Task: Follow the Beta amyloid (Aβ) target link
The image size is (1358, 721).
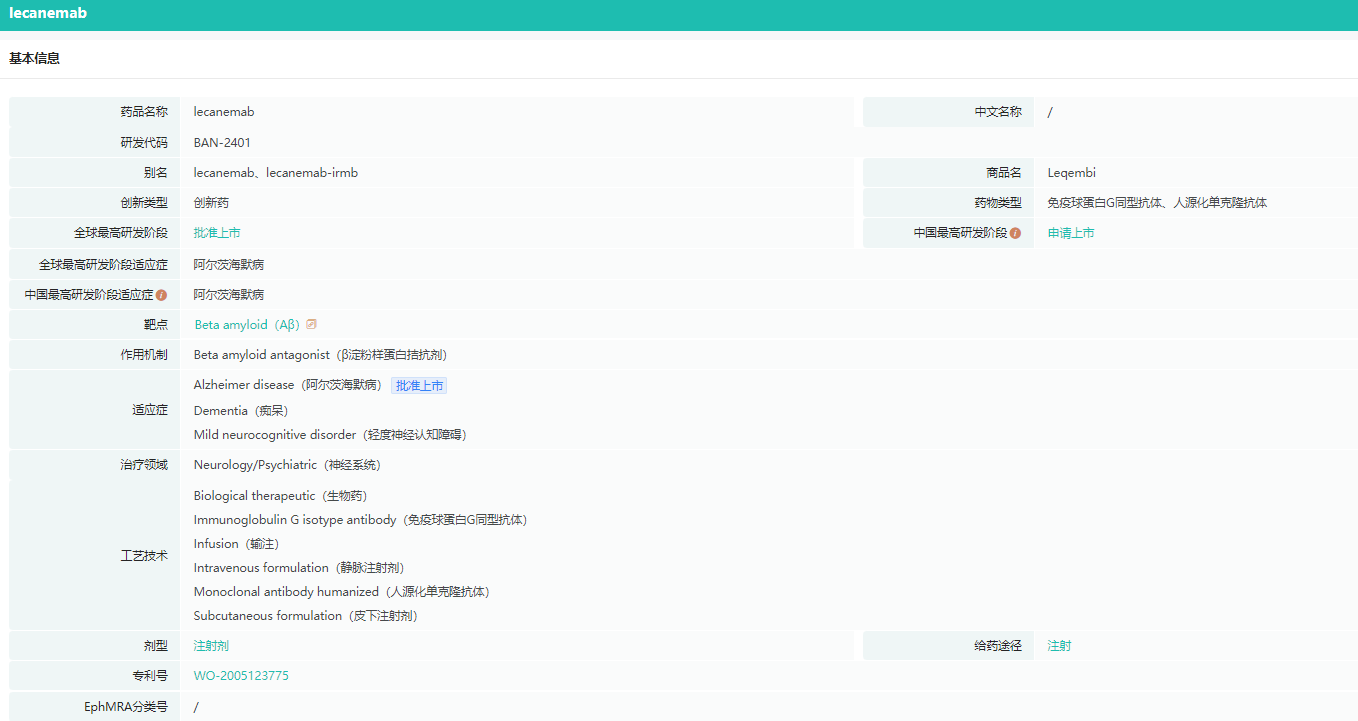Action: (x=246, y=325)
